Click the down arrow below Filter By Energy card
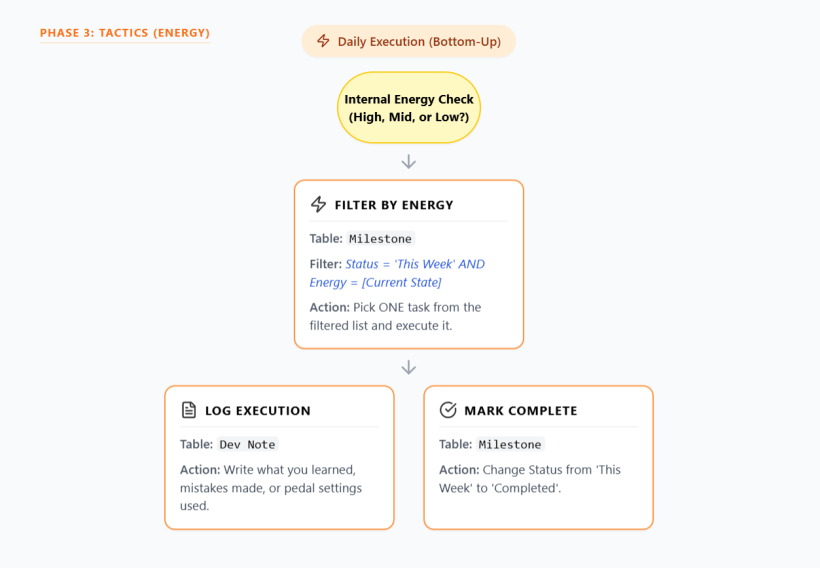820x568 pixels. 408,368
